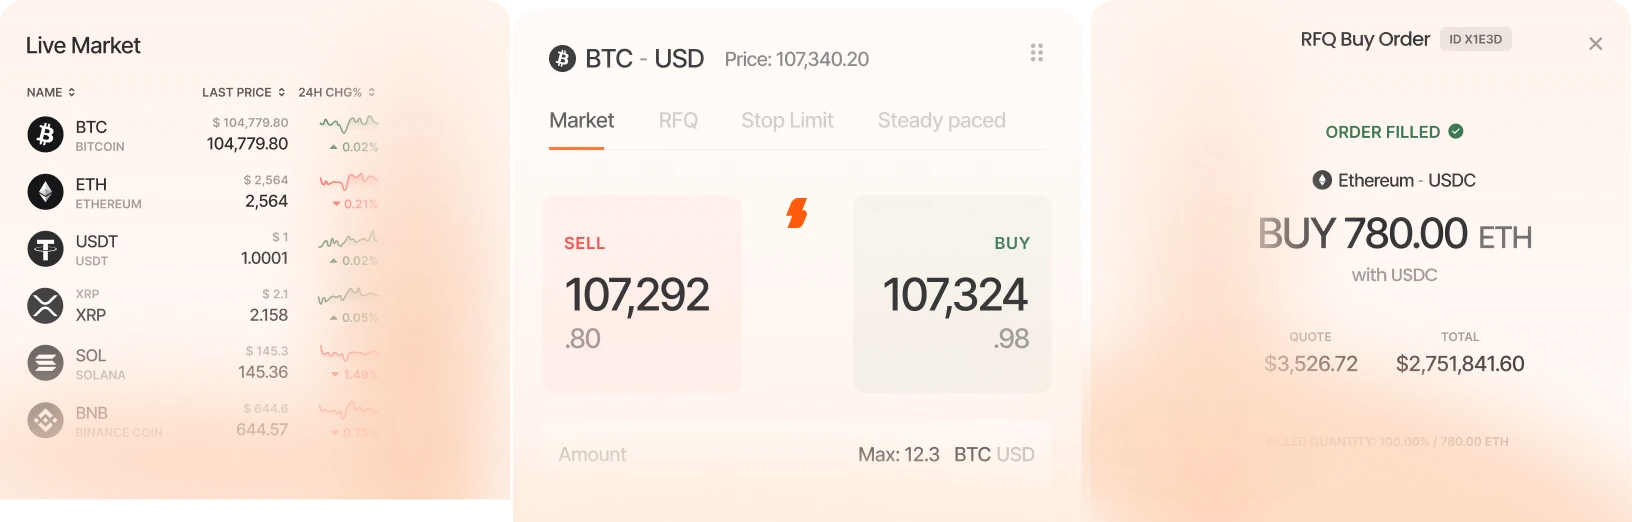Viewport: 1632px width, 522px height.
Task: Sort the list by NAME column
Action: [51, 92]
